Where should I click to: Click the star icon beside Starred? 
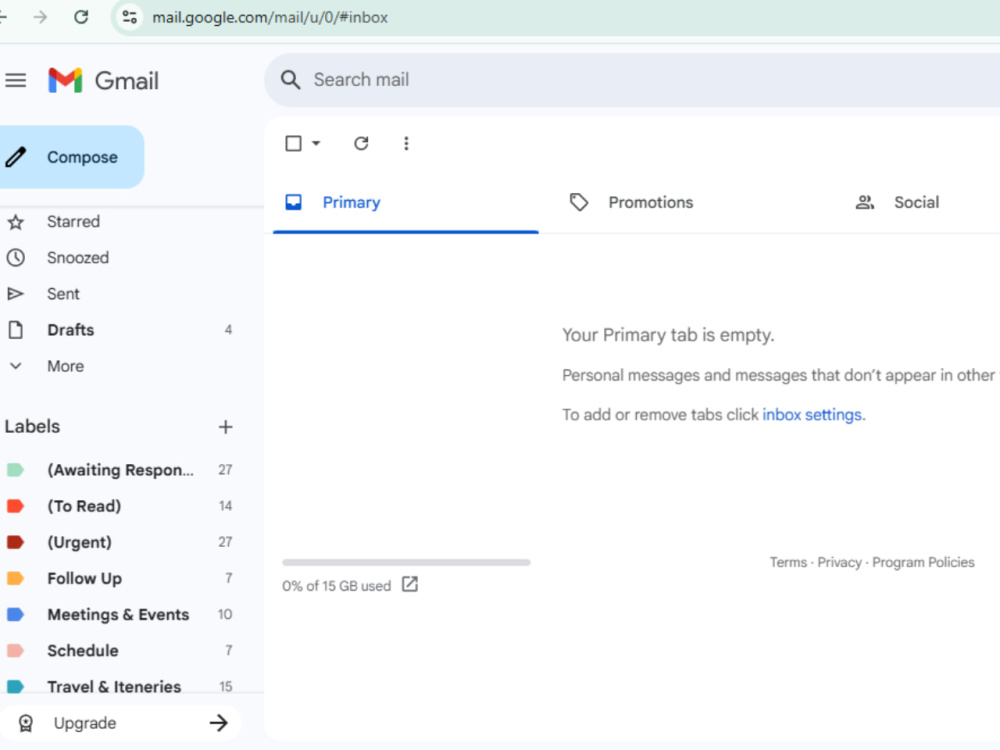point(15,222)
